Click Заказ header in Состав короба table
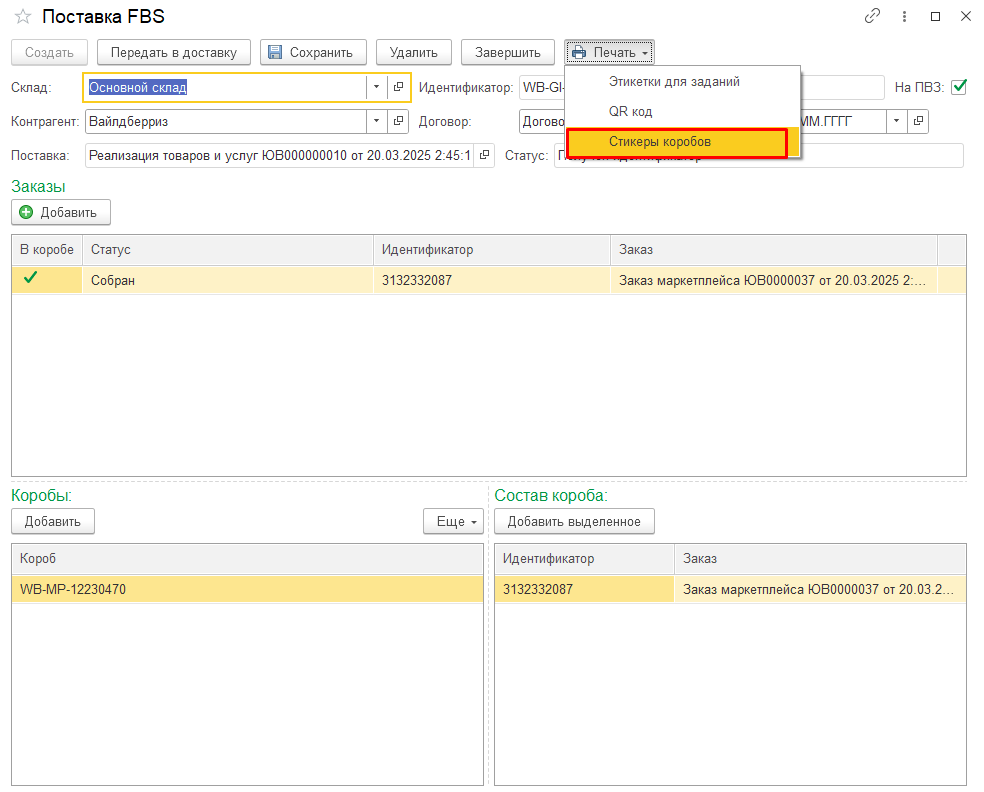The width and height of the screenshot is (984, 792). [x=820, y=559]
